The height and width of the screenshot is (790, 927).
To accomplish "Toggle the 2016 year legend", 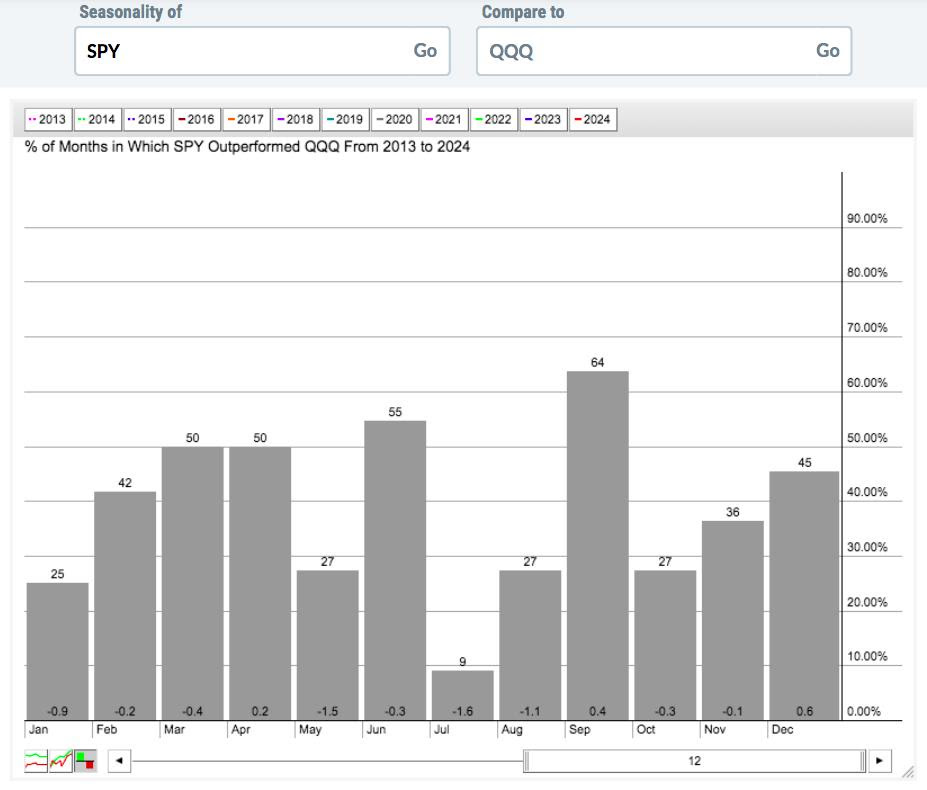I will click(x=197, y=119).
